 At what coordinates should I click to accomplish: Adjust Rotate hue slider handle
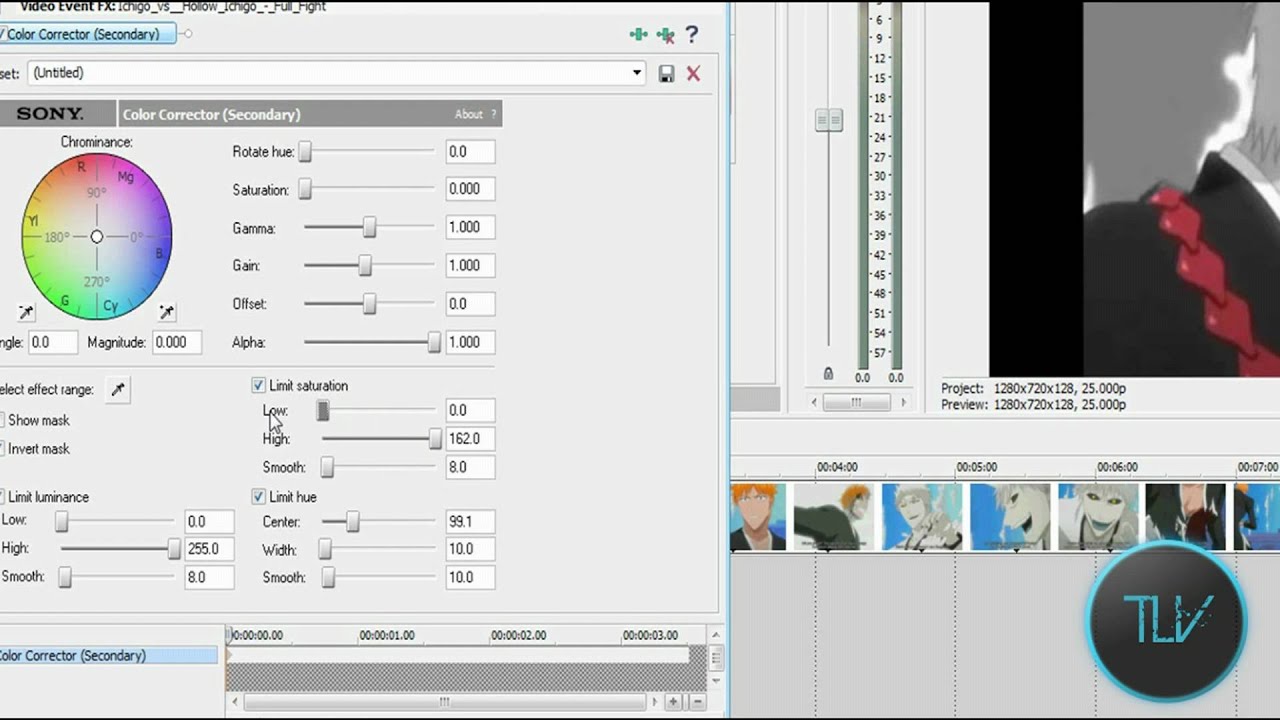[305, 152]
